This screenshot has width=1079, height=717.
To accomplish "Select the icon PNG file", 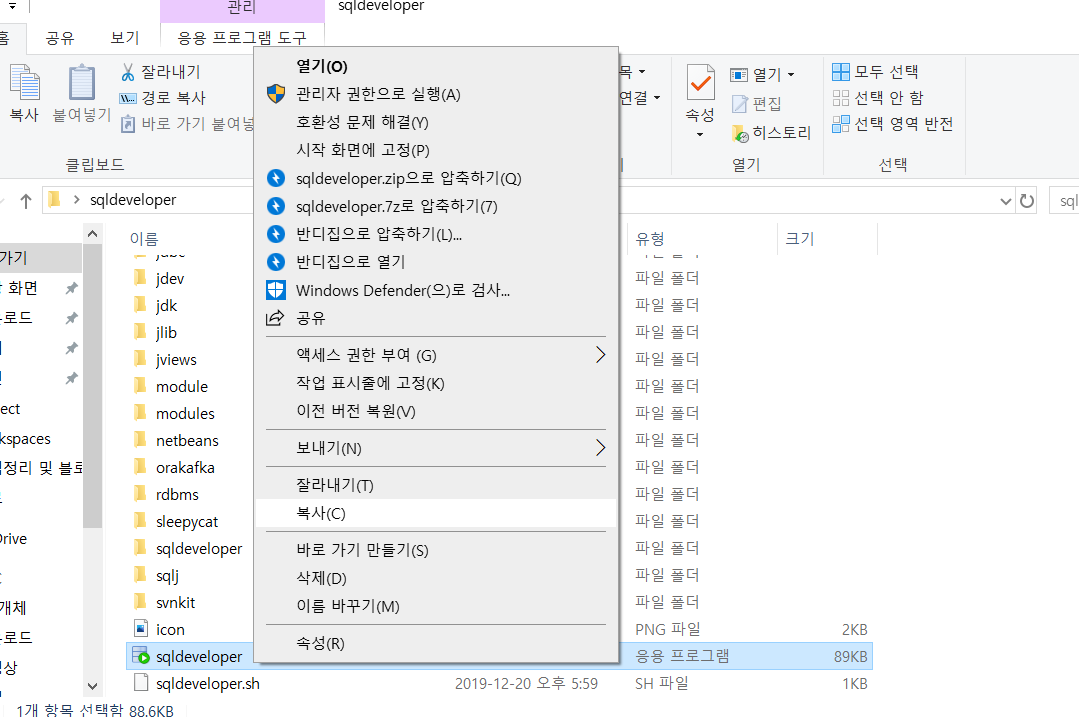I will tap(169, 630).
